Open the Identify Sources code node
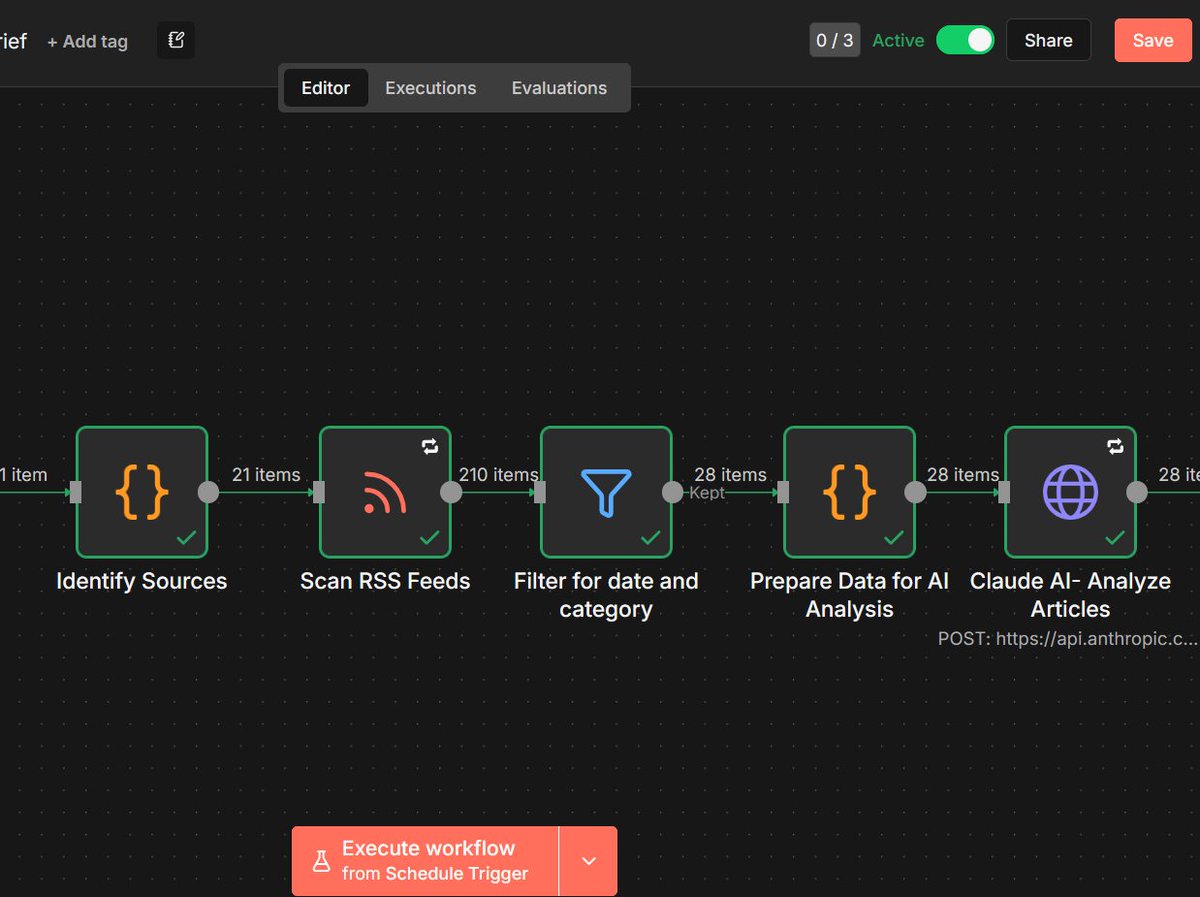The width and height of the screenshot is (1200, 897). 142,492
